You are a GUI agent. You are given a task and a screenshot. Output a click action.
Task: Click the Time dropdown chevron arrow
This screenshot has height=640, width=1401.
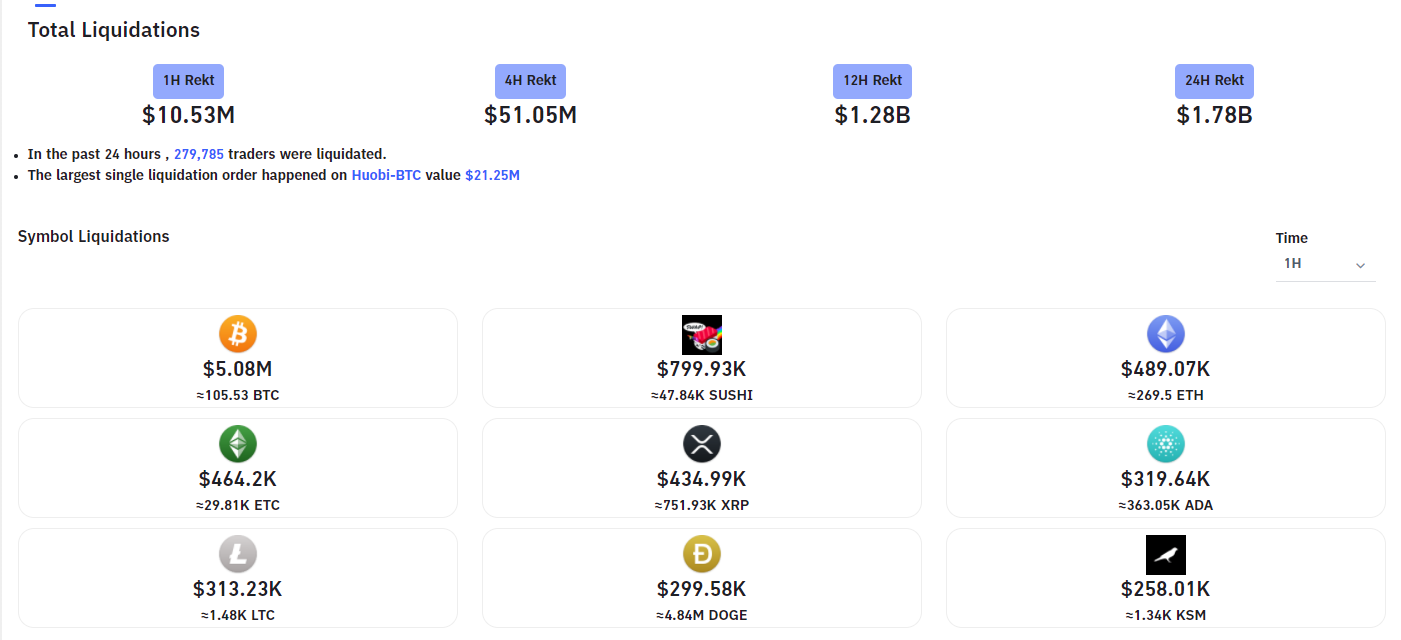coord(1360,265)
